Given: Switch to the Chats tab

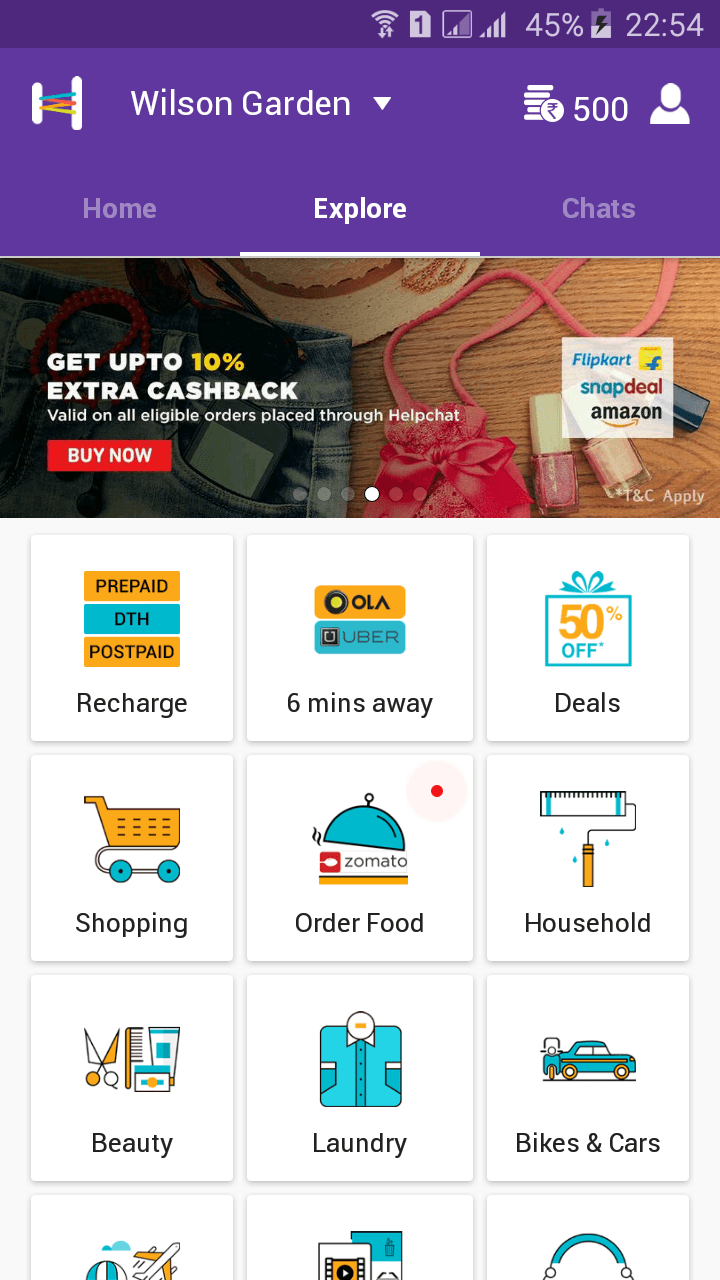Looking at the screenshot, I should pos(599,208).
